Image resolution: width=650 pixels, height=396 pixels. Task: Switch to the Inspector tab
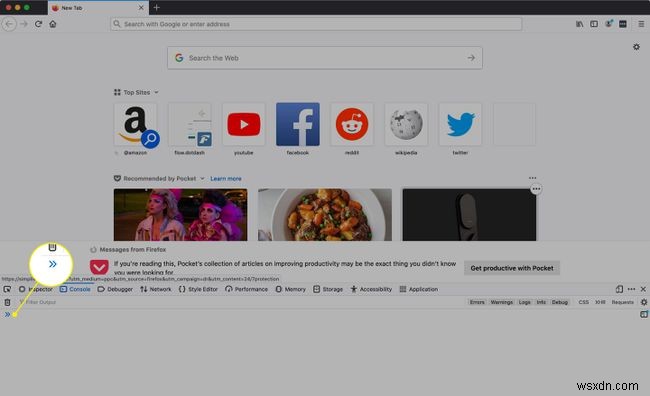coord(36,289)
